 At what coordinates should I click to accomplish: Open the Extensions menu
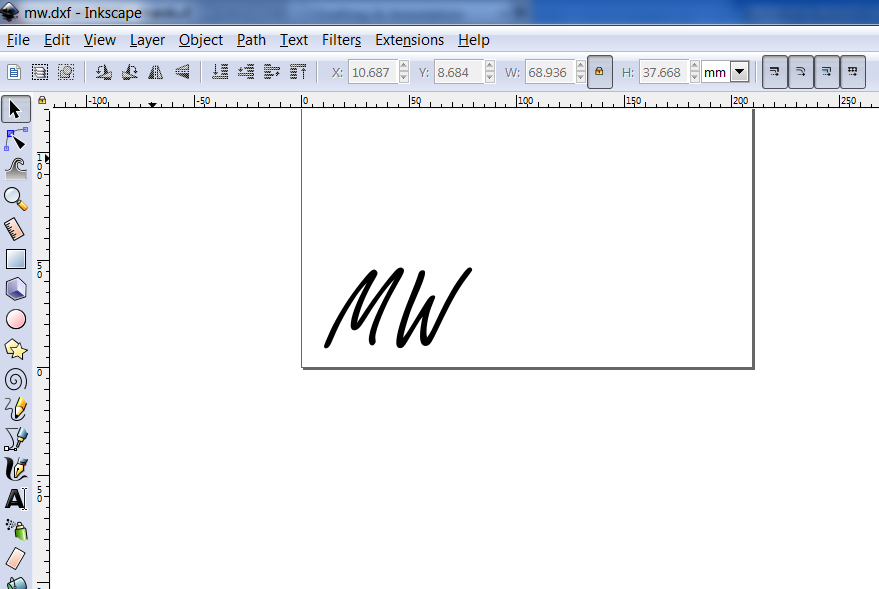[409, 40]
